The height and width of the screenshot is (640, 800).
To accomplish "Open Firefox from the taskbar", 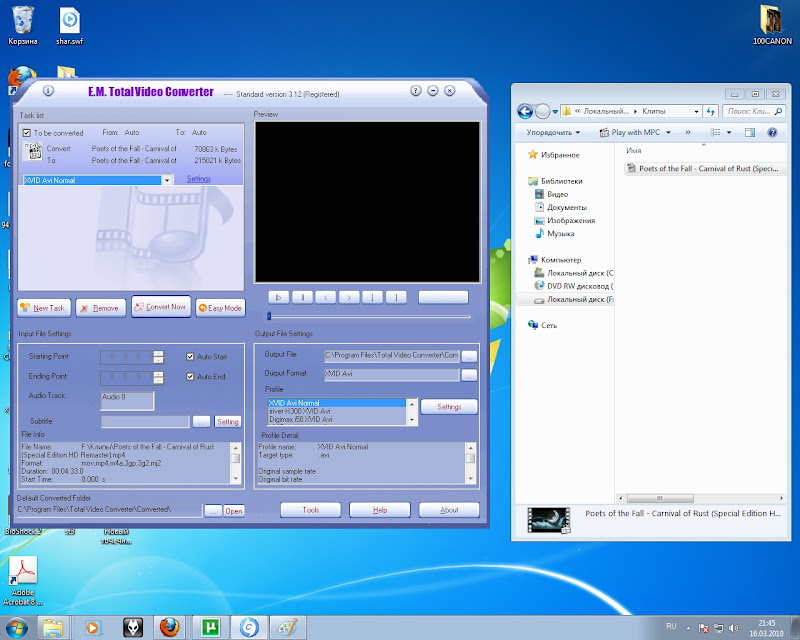I will 172,627.
